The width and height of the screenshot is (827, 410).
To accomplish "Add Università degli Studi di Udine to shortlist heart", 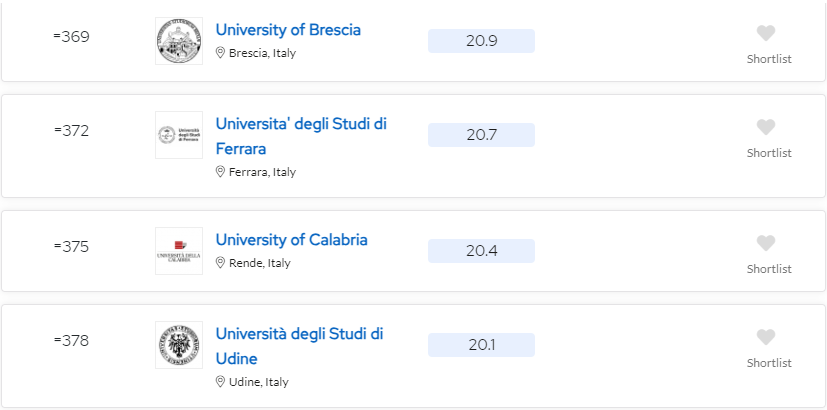I will click(766, 337).
